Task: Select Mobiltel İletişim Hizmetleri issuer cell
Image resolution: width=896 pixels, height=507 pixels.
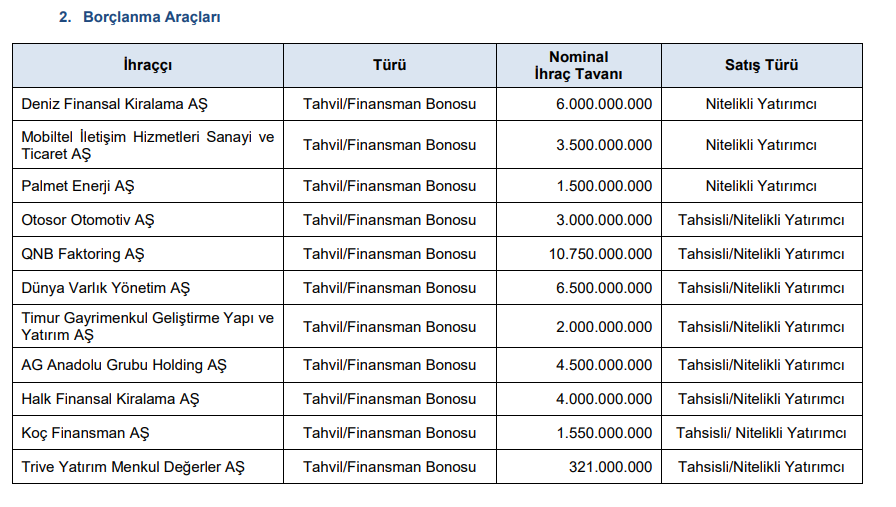Action: [x=148, y=145]
